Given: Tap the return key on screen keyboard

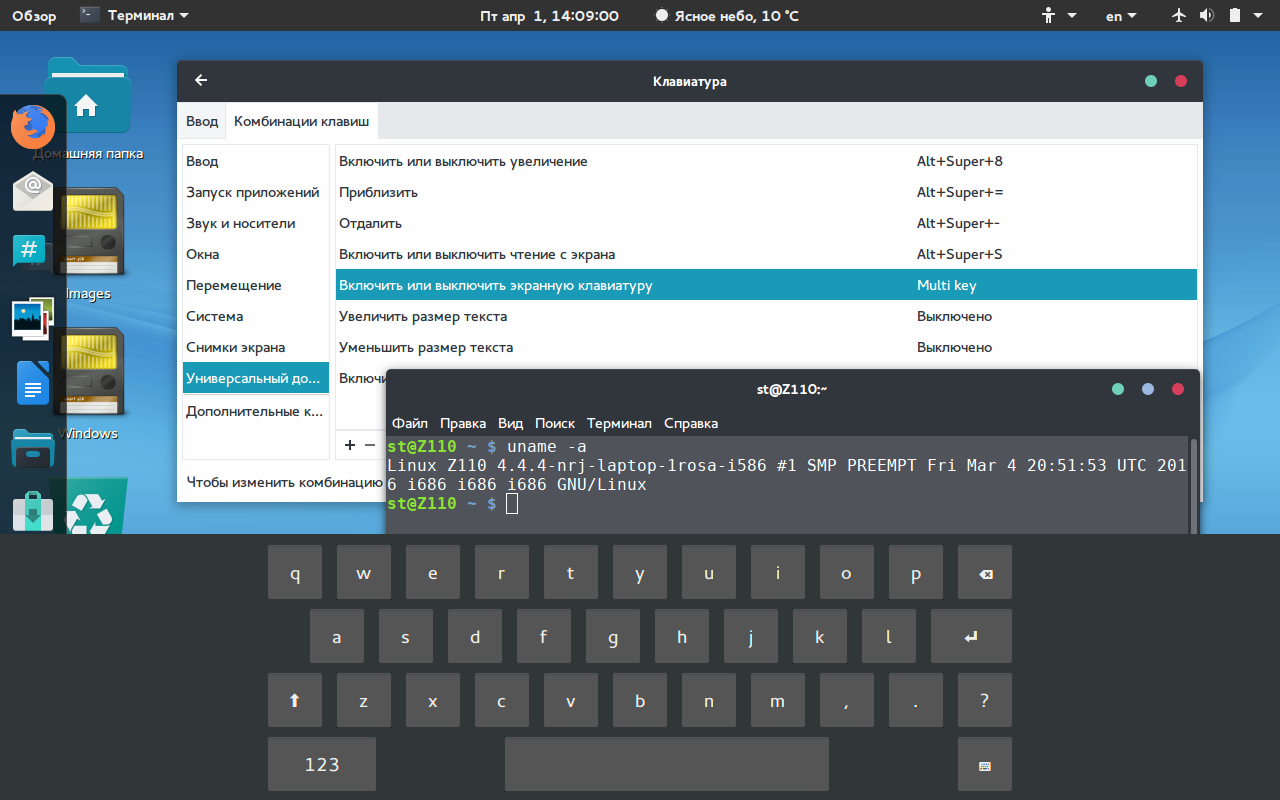Looking at the screenshot, I should coord(971,636).
